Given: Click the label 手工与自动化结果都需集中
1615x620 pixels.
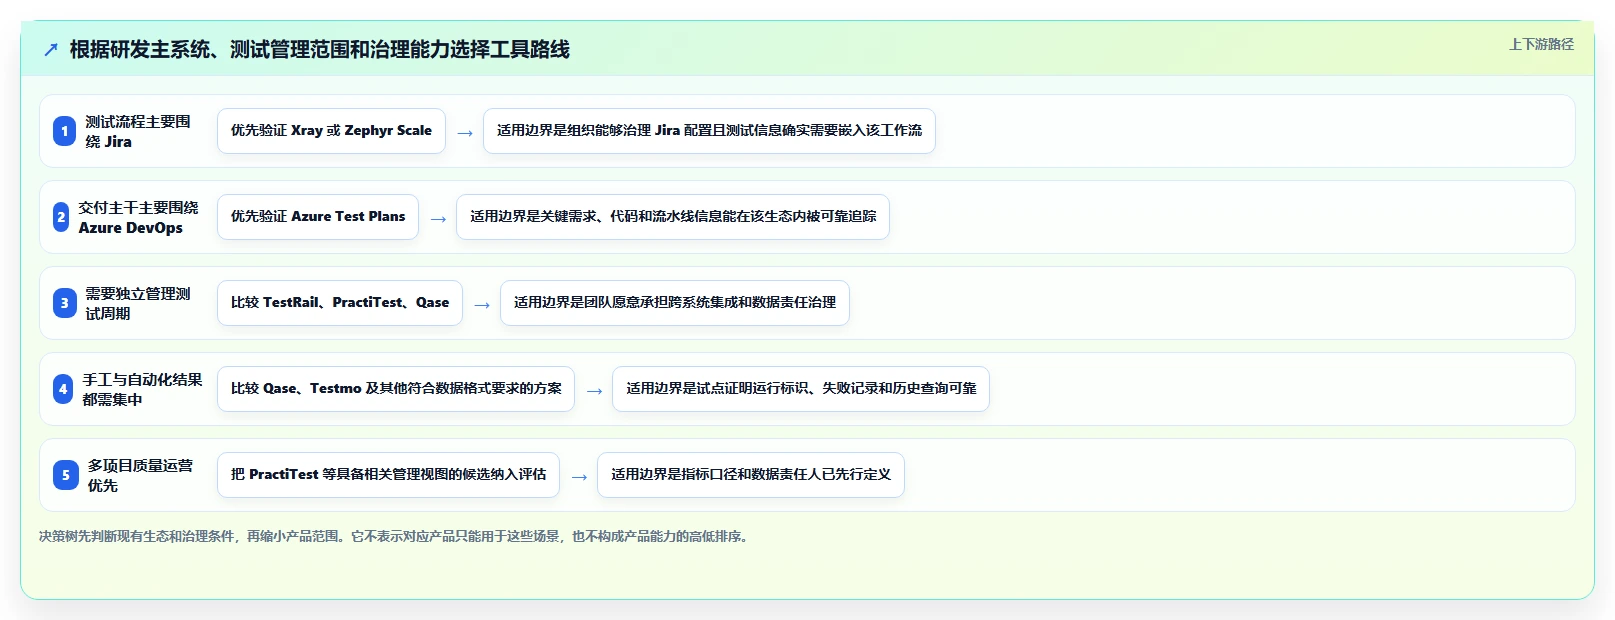Looking at the screenshot, I should coord(142,389).
